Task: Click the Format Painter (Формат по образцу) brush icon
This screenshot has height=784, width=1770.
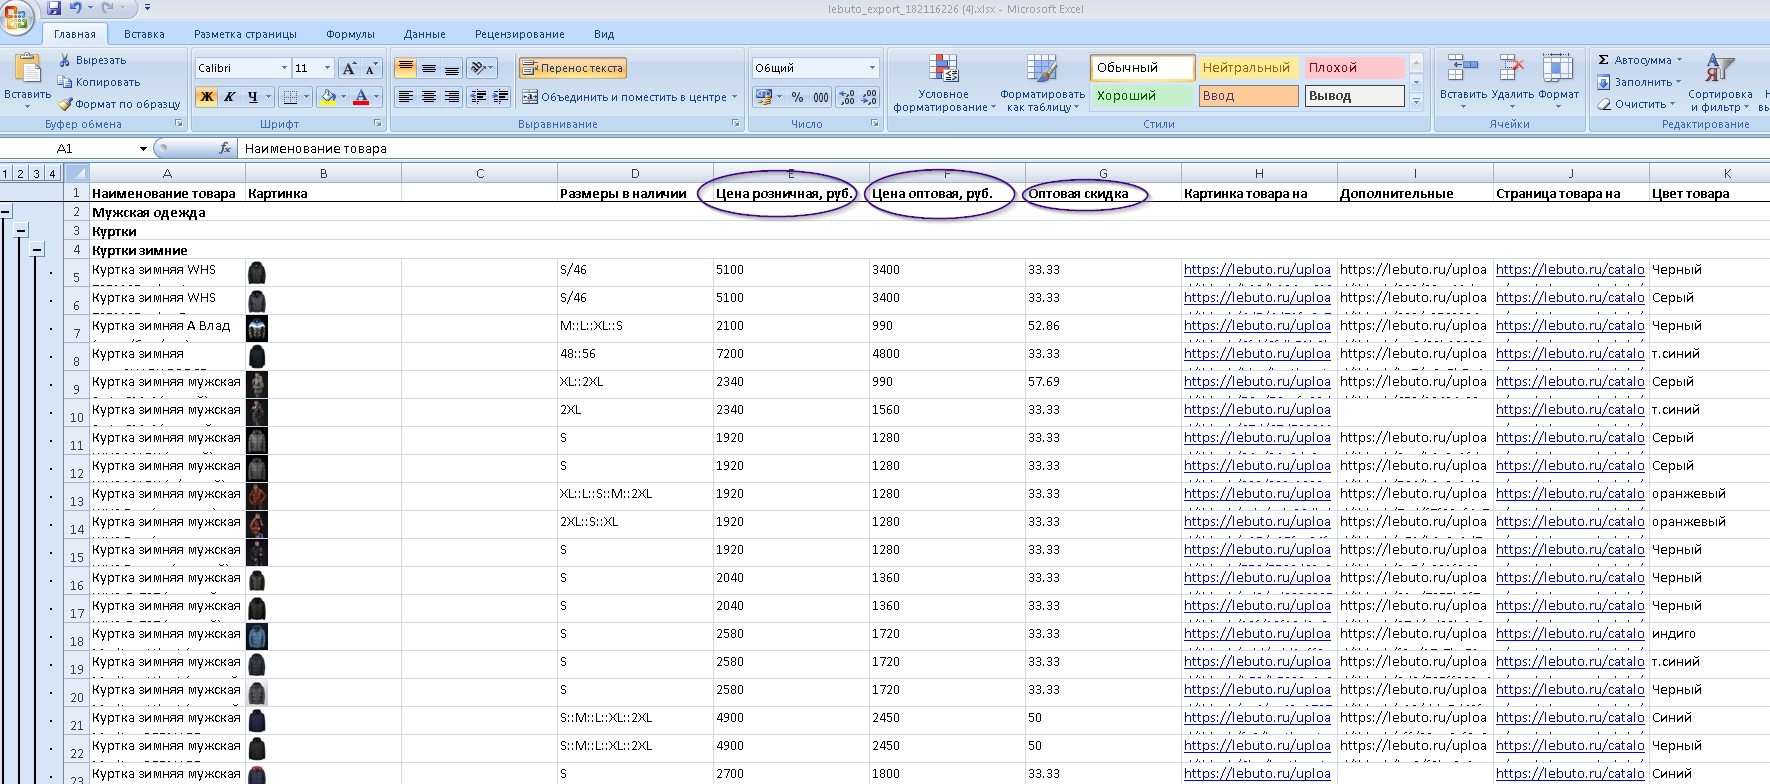Action: [66, 104]
